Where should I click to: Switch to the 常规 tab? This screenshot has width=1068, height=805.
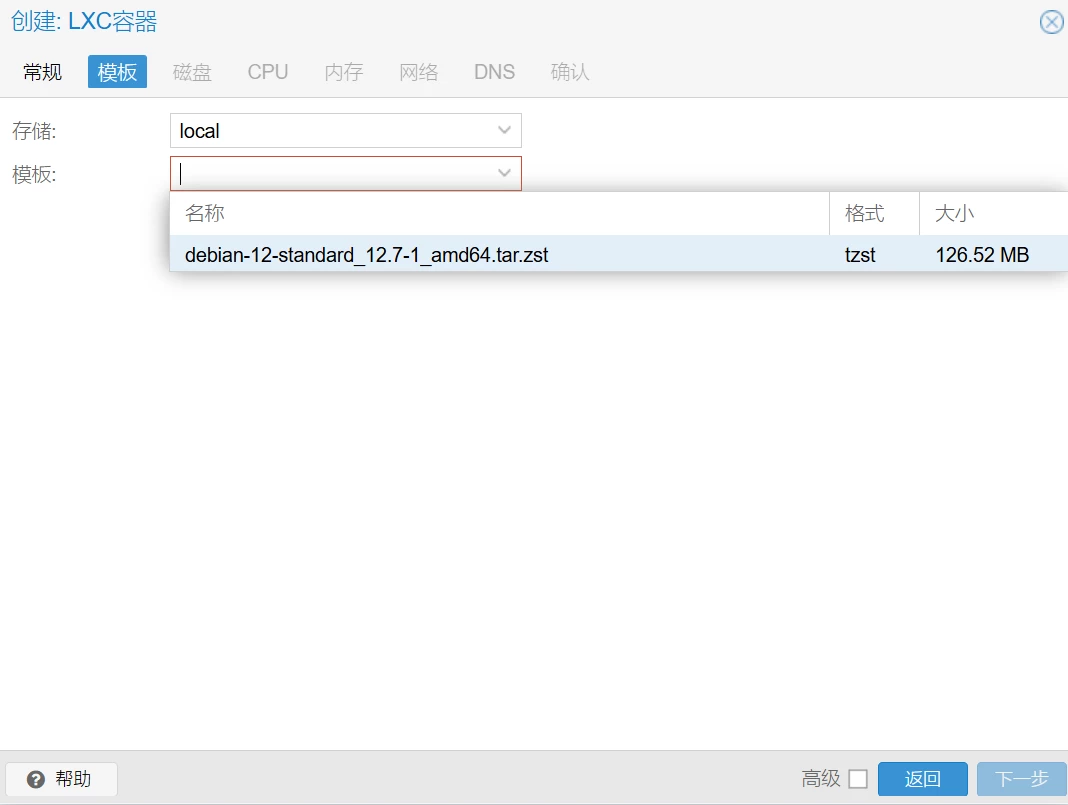[43, 72]
